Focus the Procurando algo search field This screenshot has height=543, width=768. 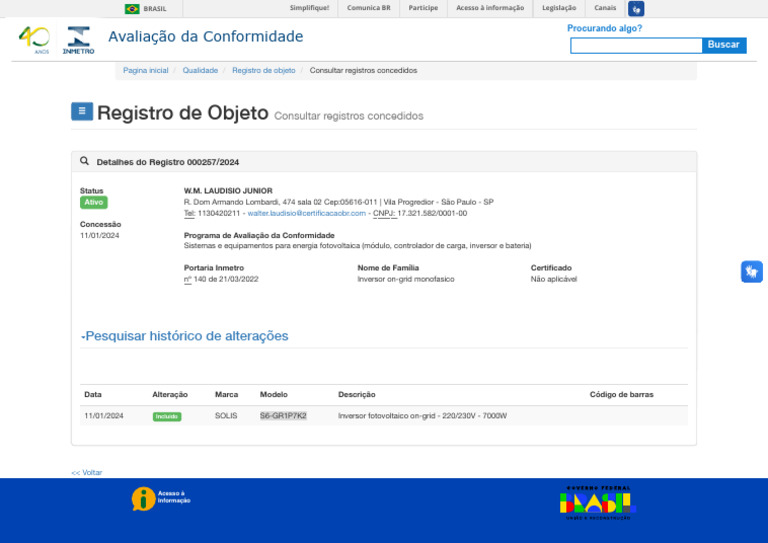point(636,46)
